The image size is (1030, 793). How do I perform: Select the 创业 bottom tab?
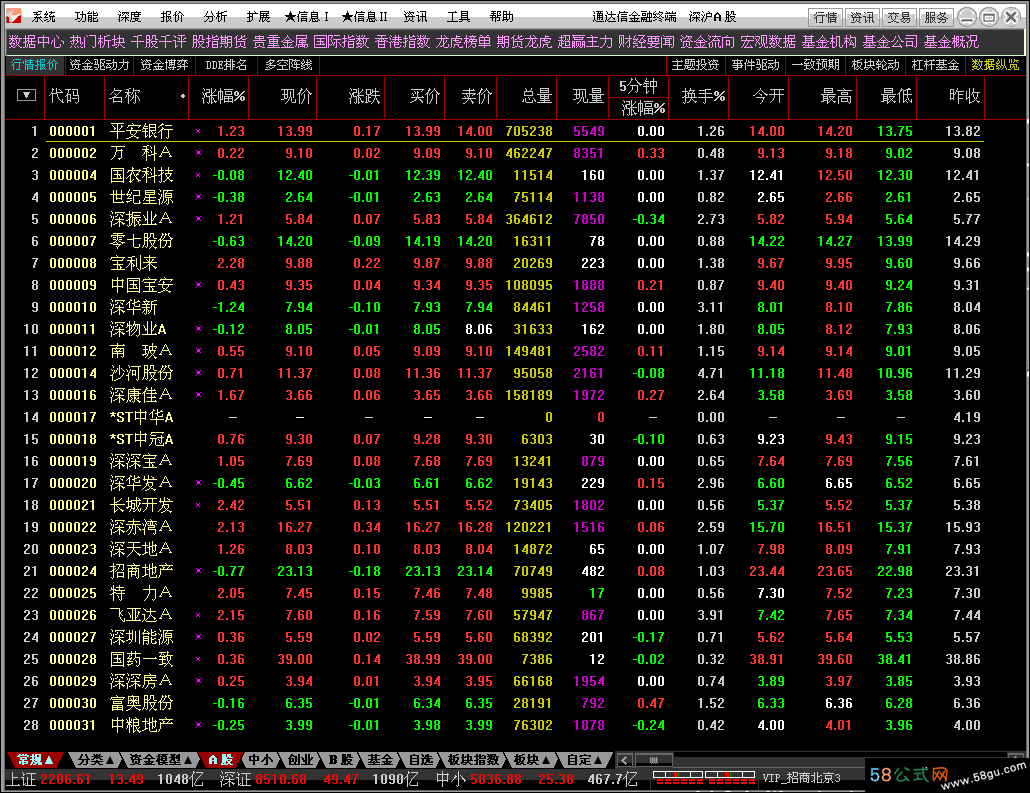(300, 759)
